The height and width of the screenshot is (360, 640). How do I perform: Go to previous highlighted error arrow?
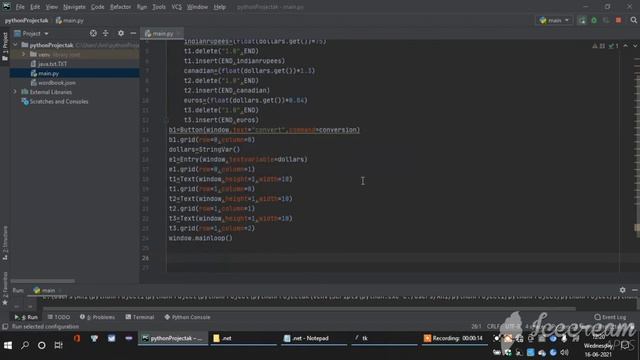click(x=626, y=46)
